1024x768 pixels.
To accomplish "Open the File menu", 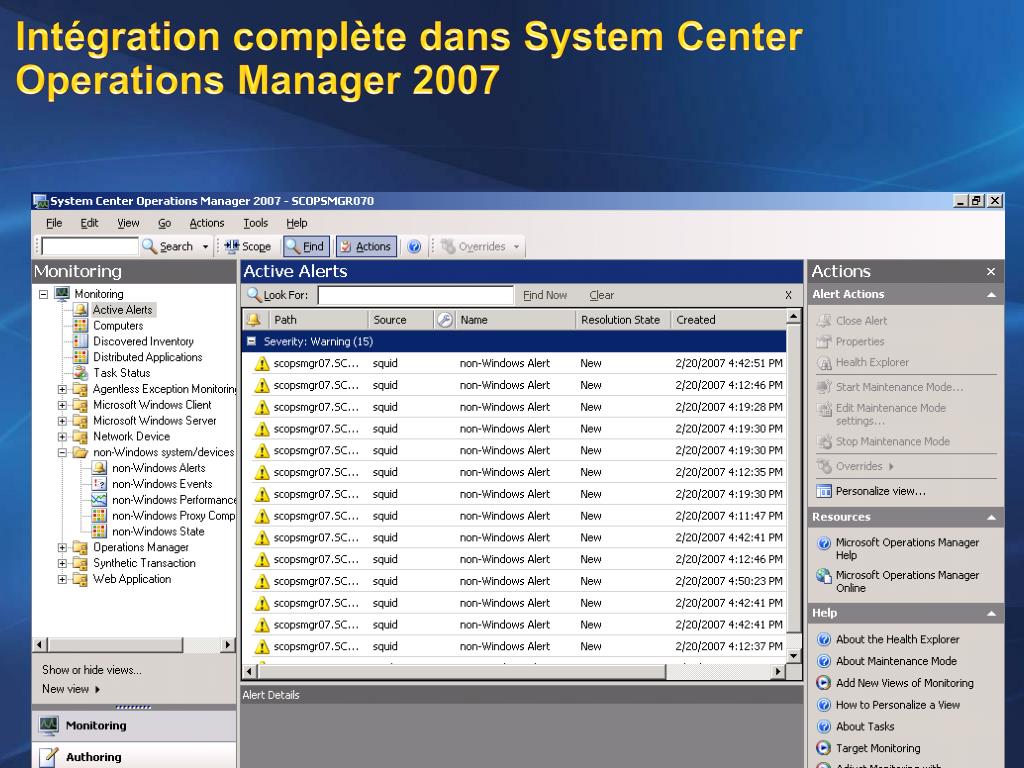I will [x=54, y=223].
